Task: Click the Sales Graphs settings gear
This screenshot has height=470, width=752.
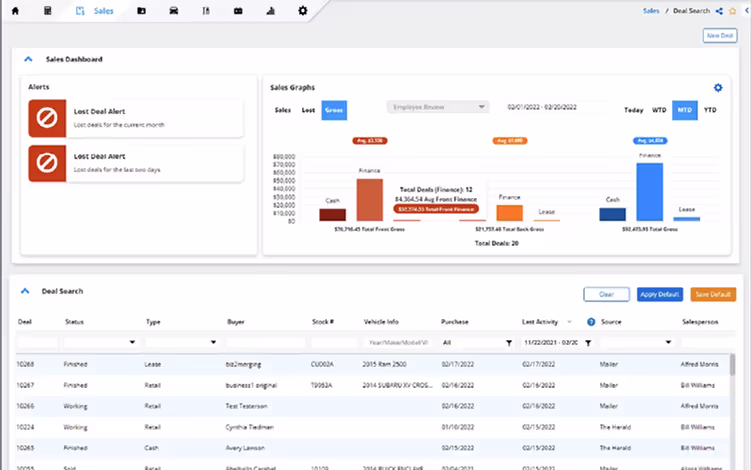Action: tap(718, 88)
